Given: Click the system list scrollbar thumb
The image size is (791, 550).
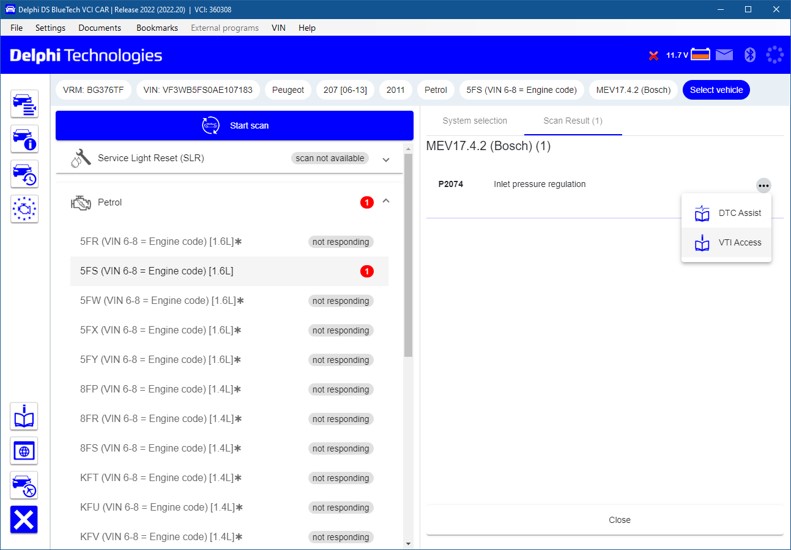Looking at the screenshot, I should click(408, 255).
